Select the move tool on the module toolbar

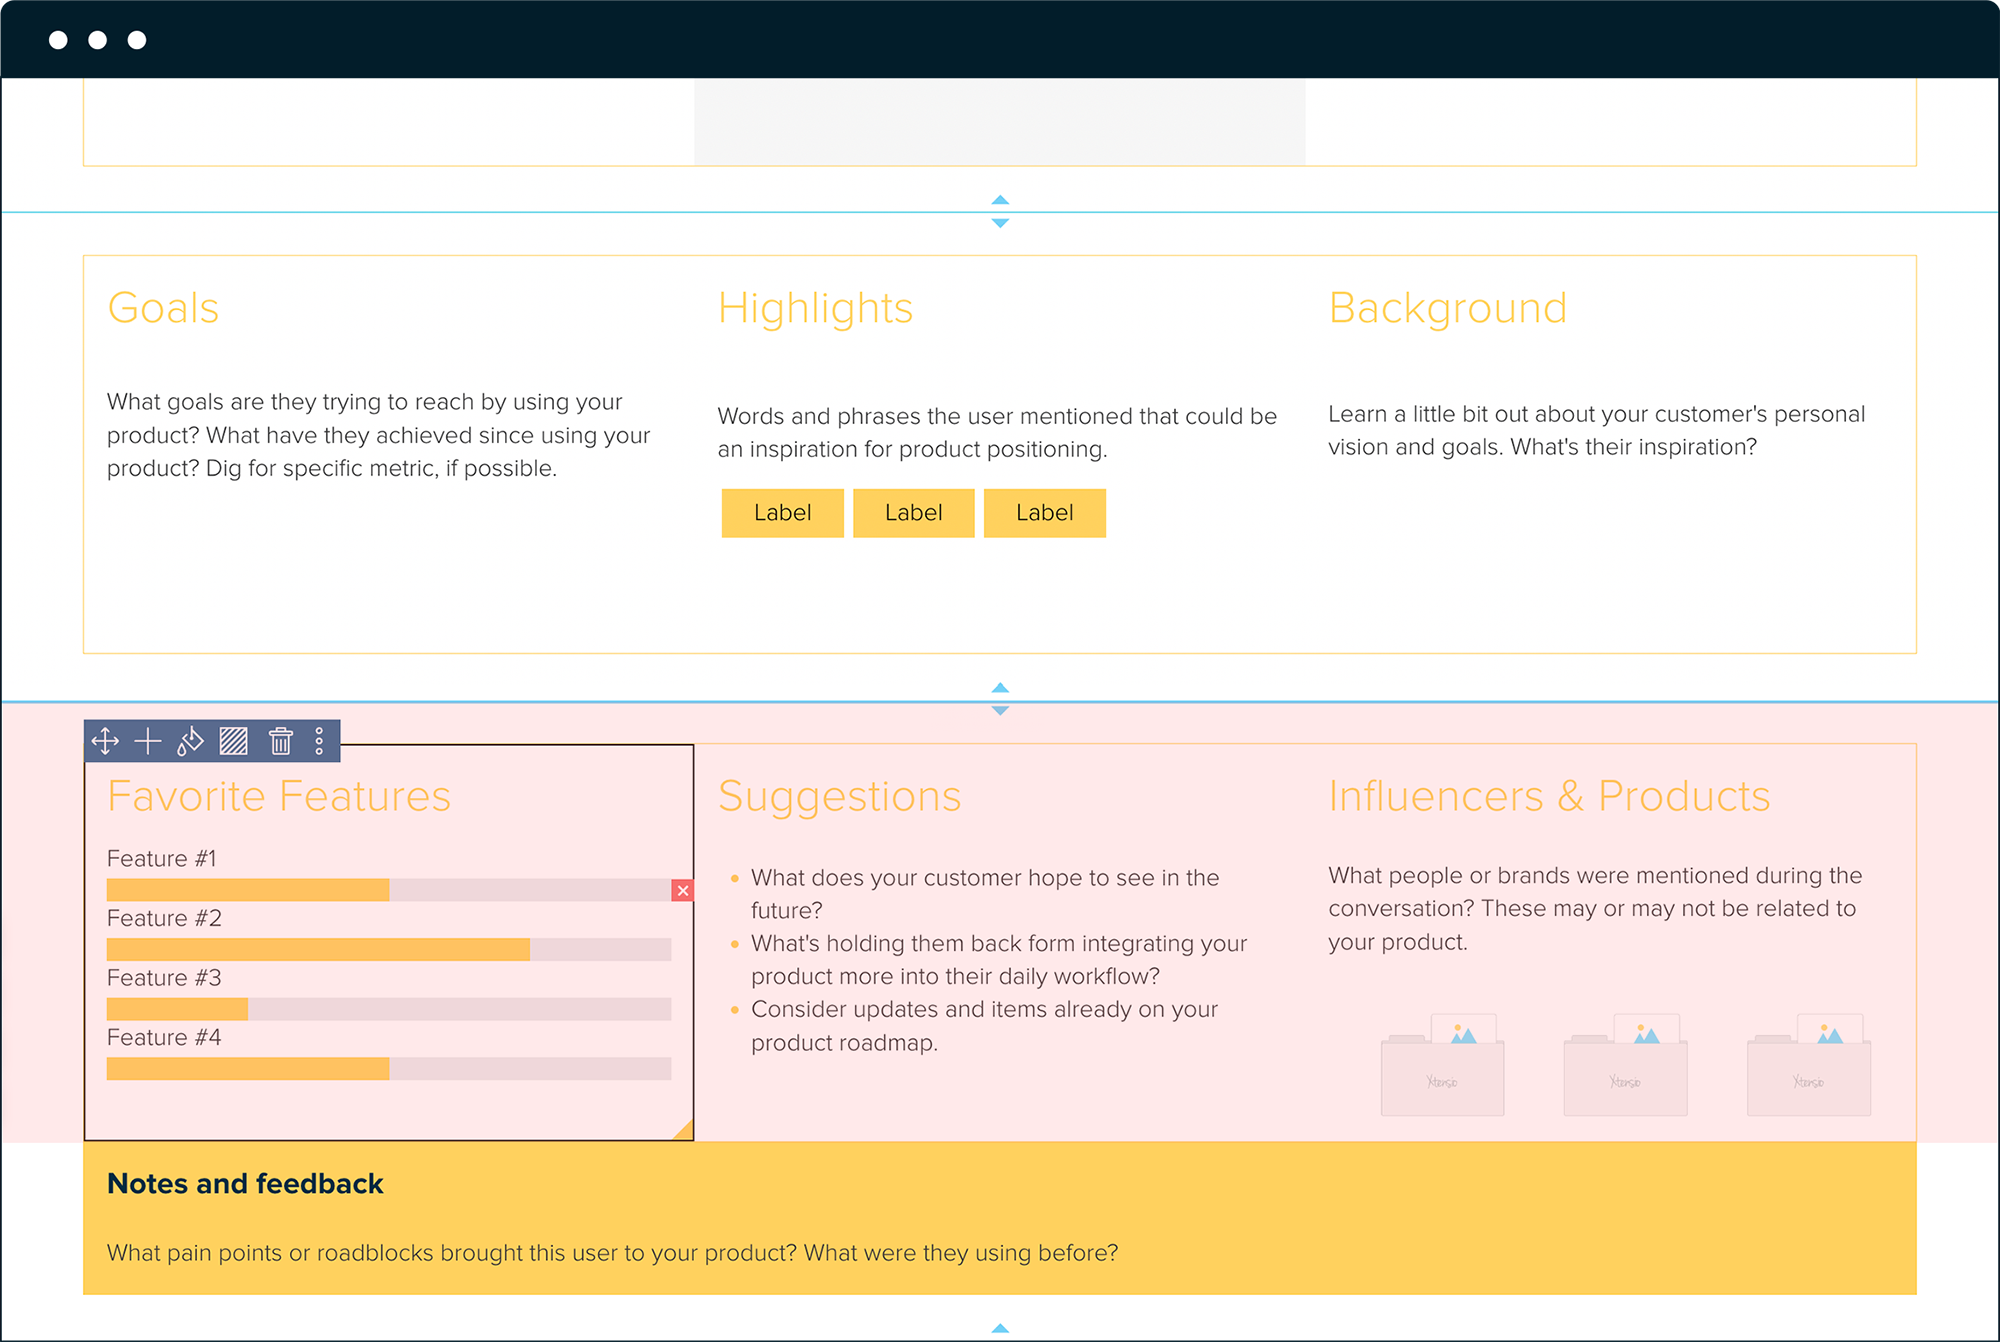(104, 741)
